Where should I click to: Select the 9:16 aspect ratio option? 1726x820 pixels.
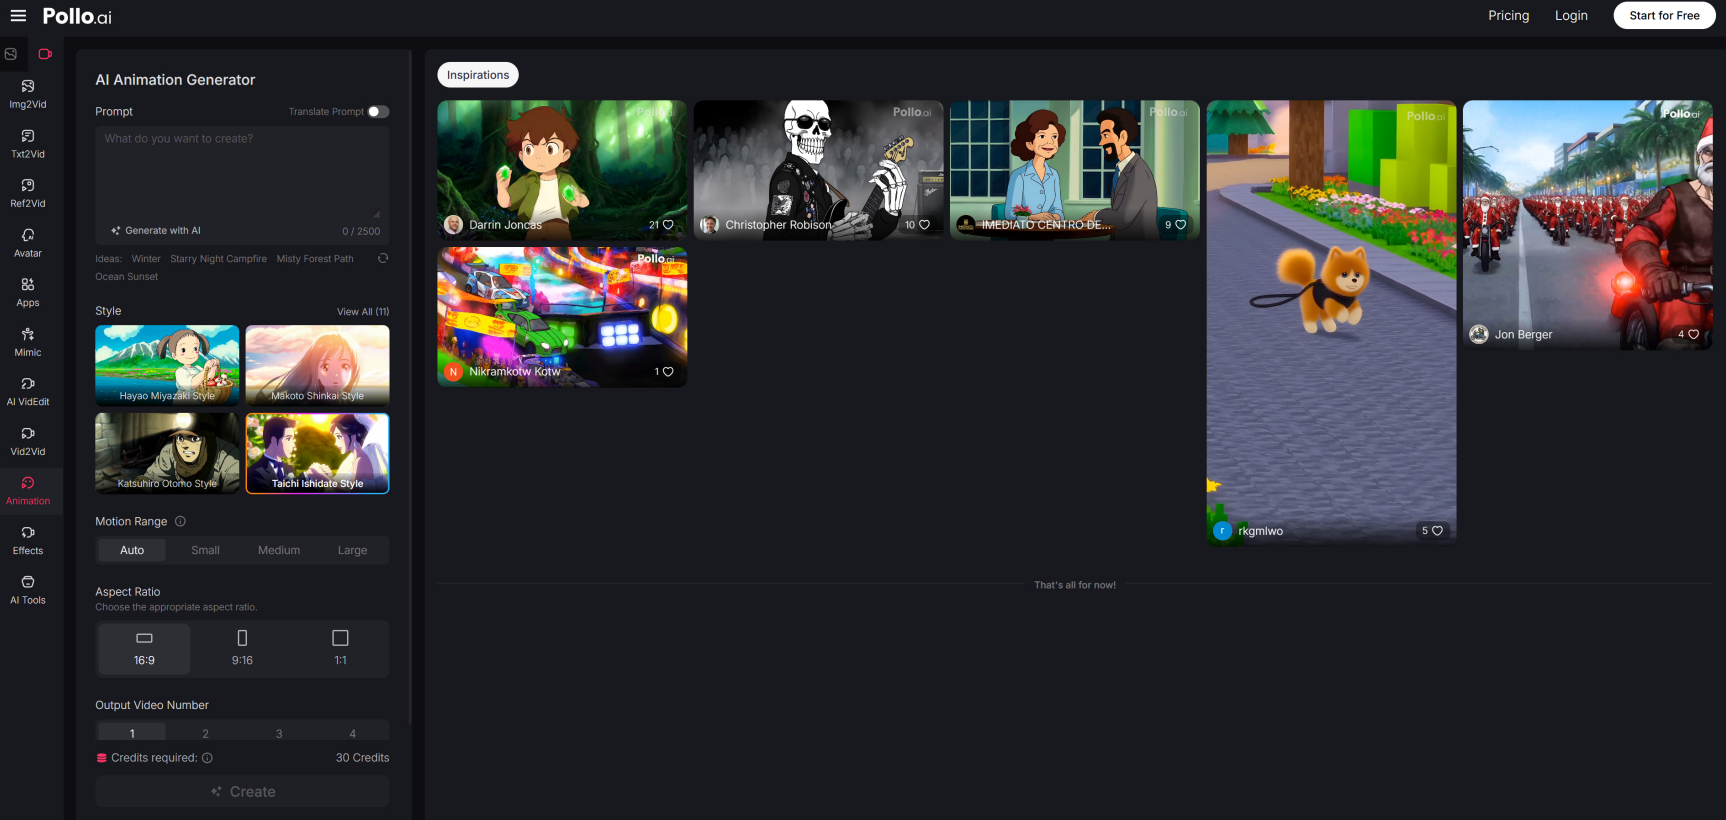[x=242, y=648]
